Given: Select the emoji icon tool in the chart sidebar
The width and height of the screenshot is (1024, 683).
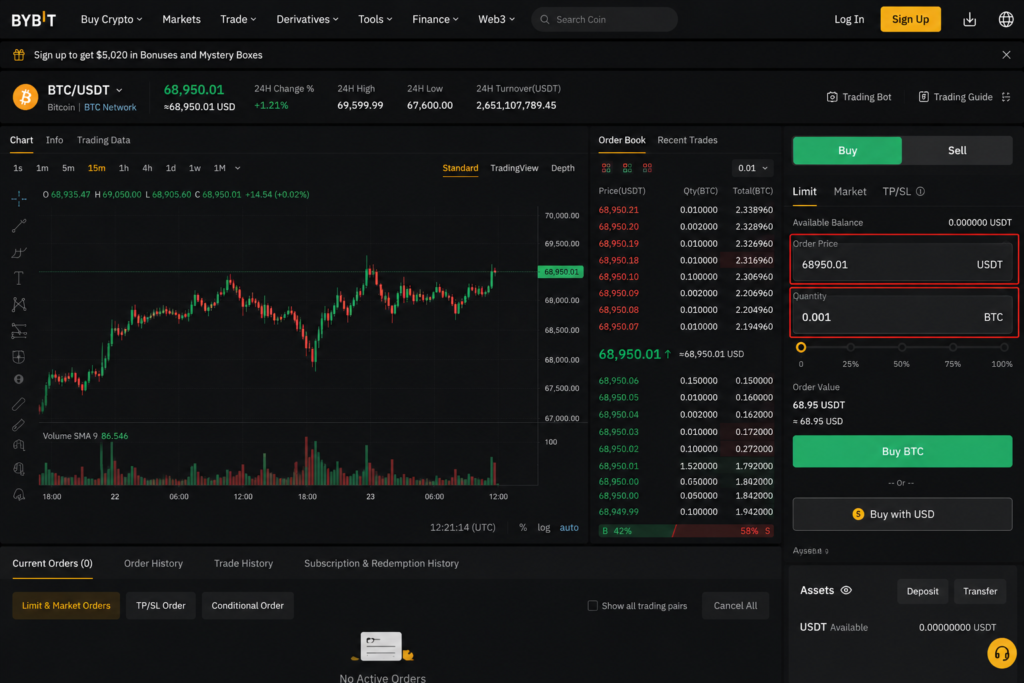Looking at the screenshot, I should [18, 379].
